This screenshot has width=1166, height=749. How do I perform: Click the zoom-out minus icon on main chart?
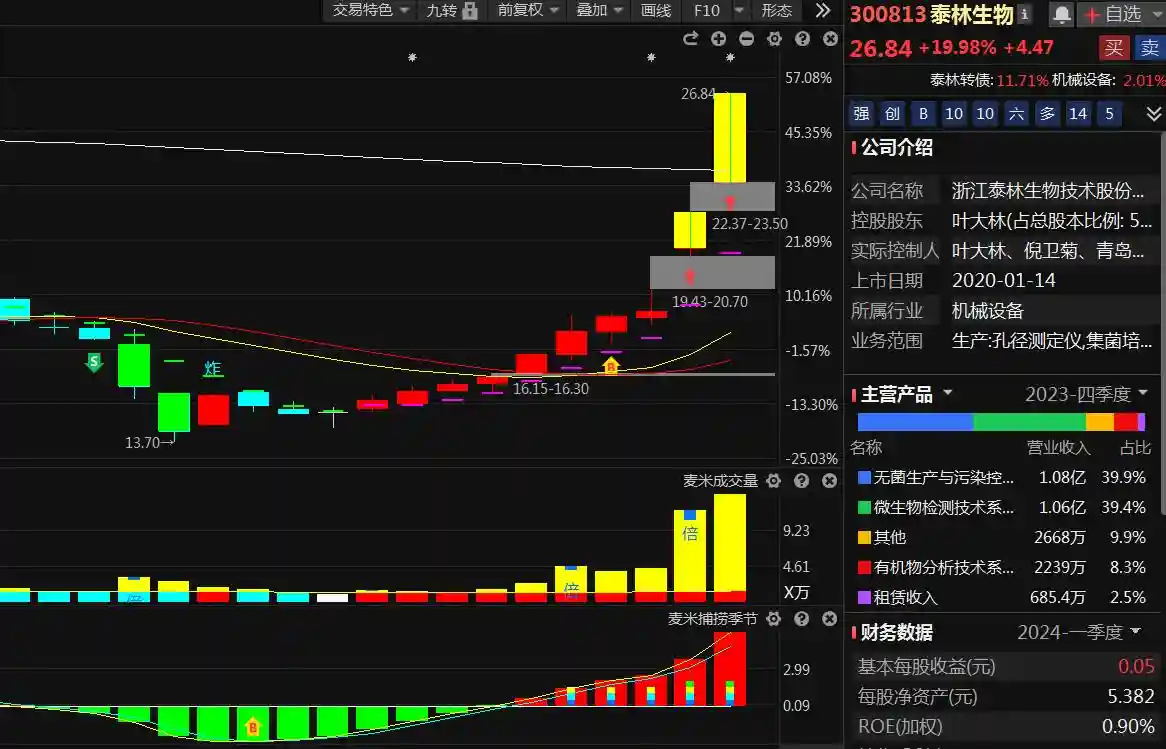pyautogui.click(x=746, y=38)
